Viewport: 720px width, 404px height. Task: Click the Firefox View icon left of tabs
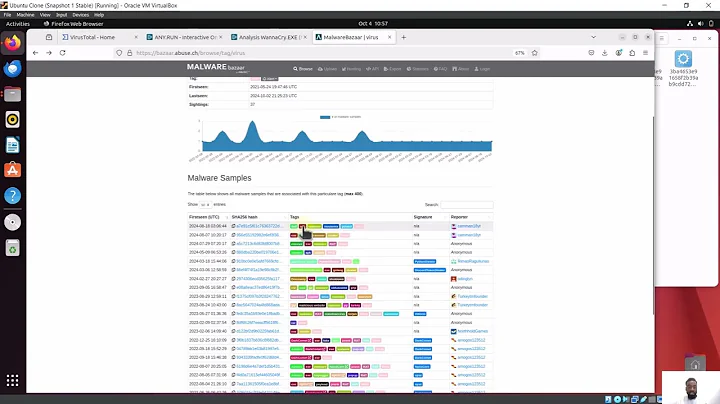click(x=49, y=37)
